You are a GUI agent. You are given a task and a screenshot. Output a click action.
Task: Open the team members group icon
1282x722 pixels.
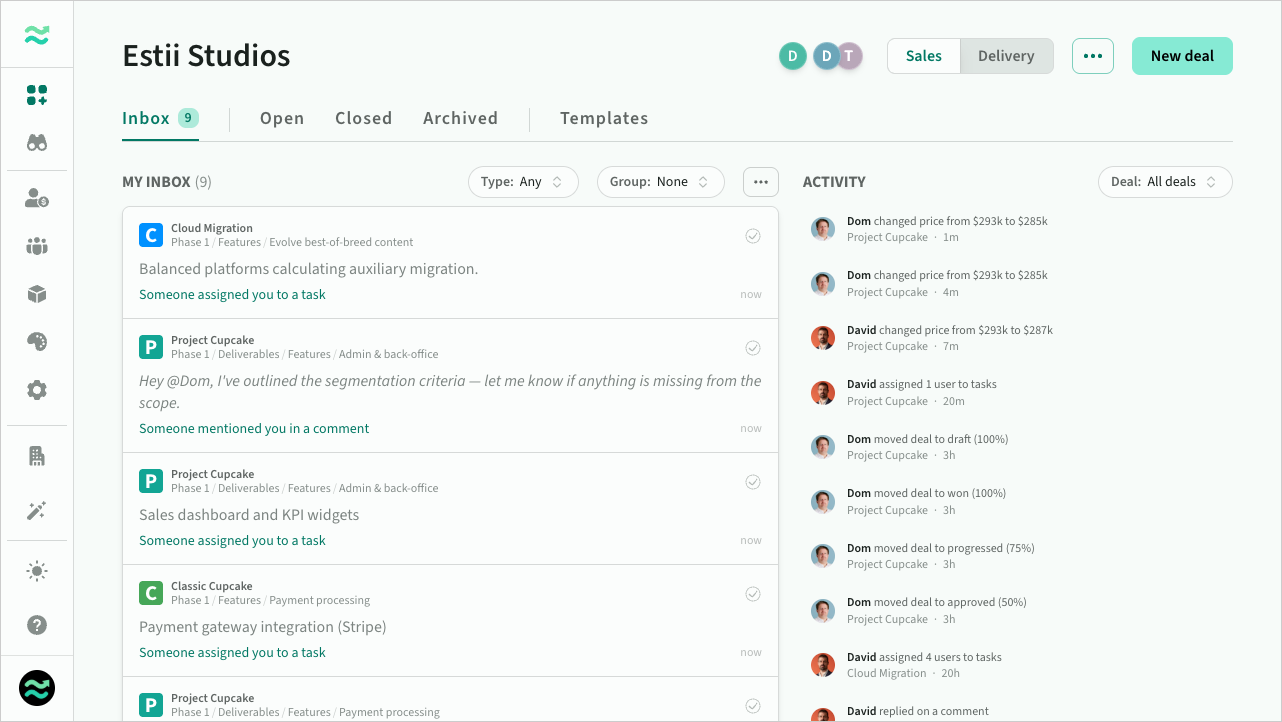click(x=37, y=246)
